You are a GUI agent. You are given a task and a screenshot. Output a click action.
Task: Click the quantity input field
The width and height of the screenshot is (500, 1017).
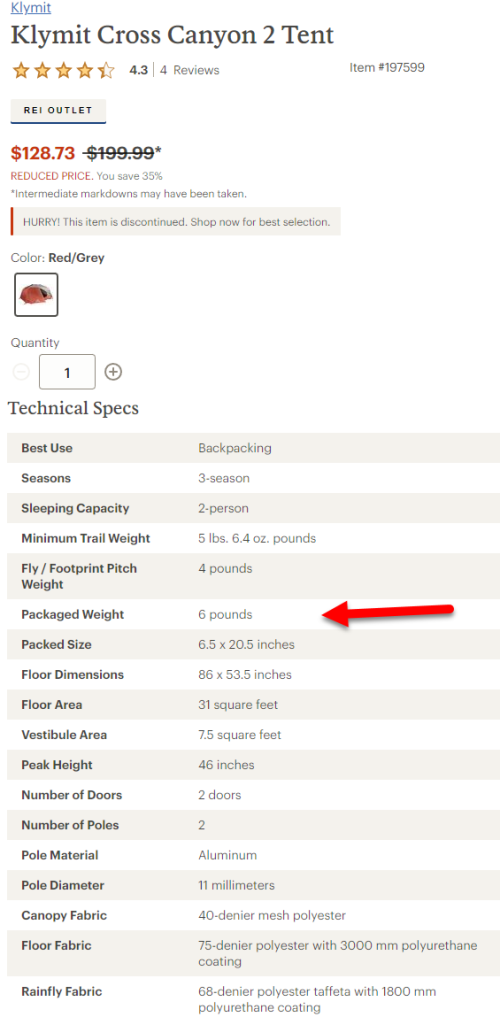click(67, 372)
